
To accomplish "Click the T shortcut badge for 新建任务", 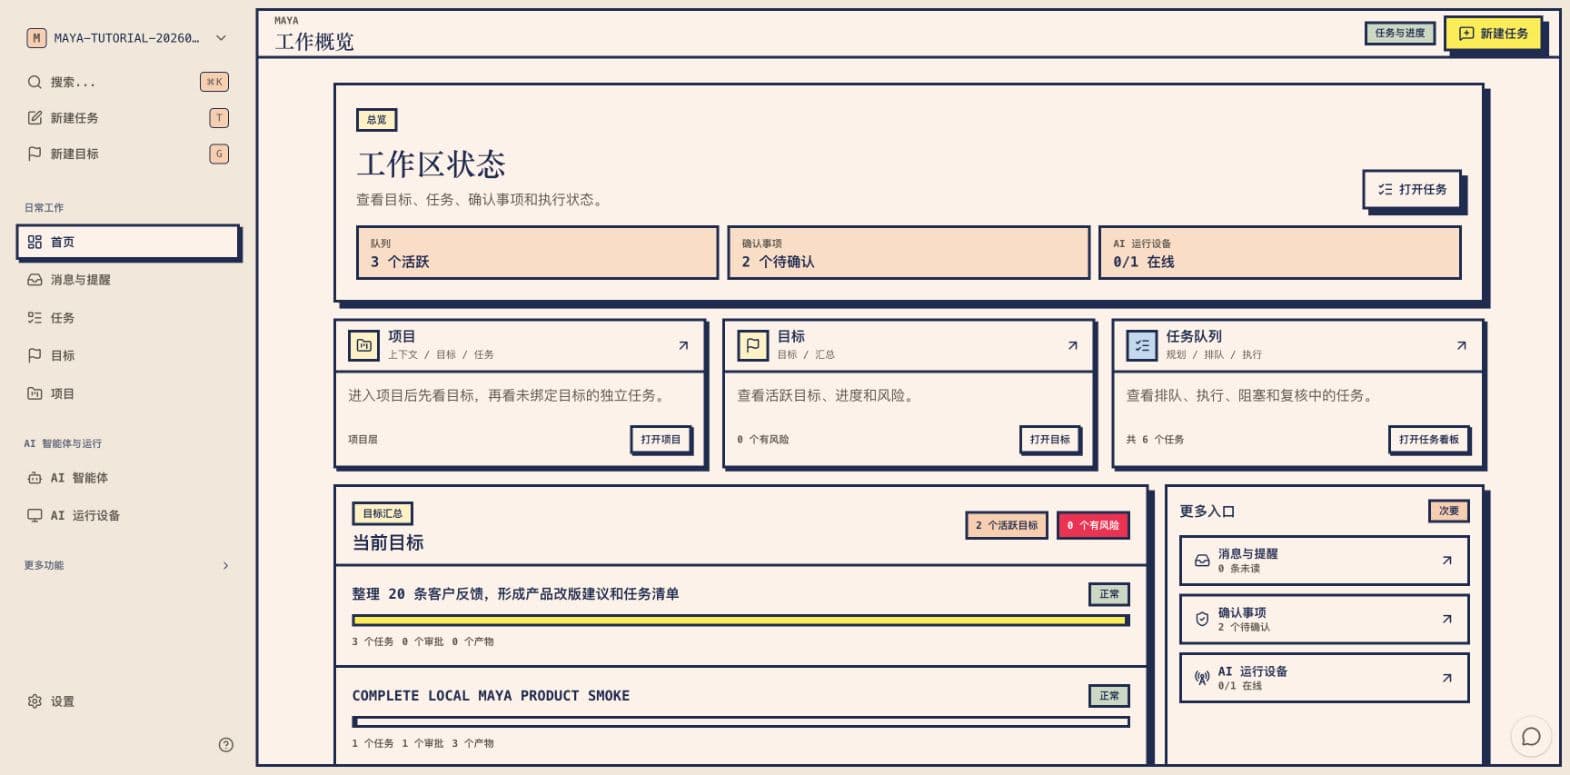I will (219, 118).
